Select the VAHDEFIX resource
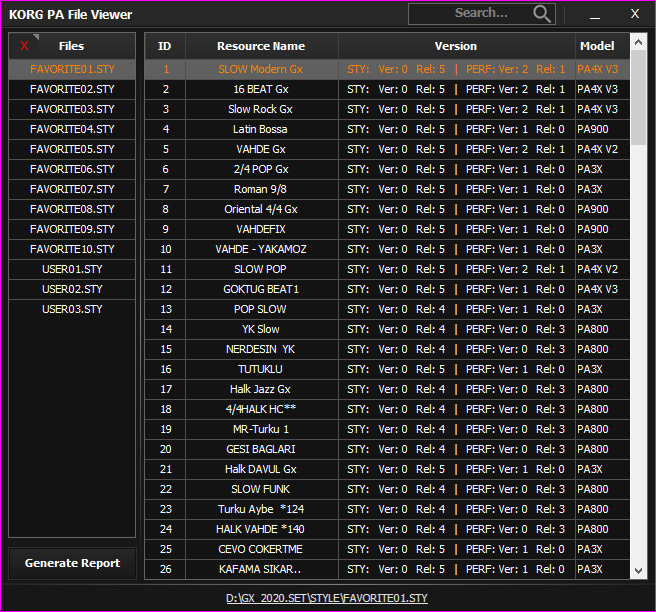 (261, 229)
